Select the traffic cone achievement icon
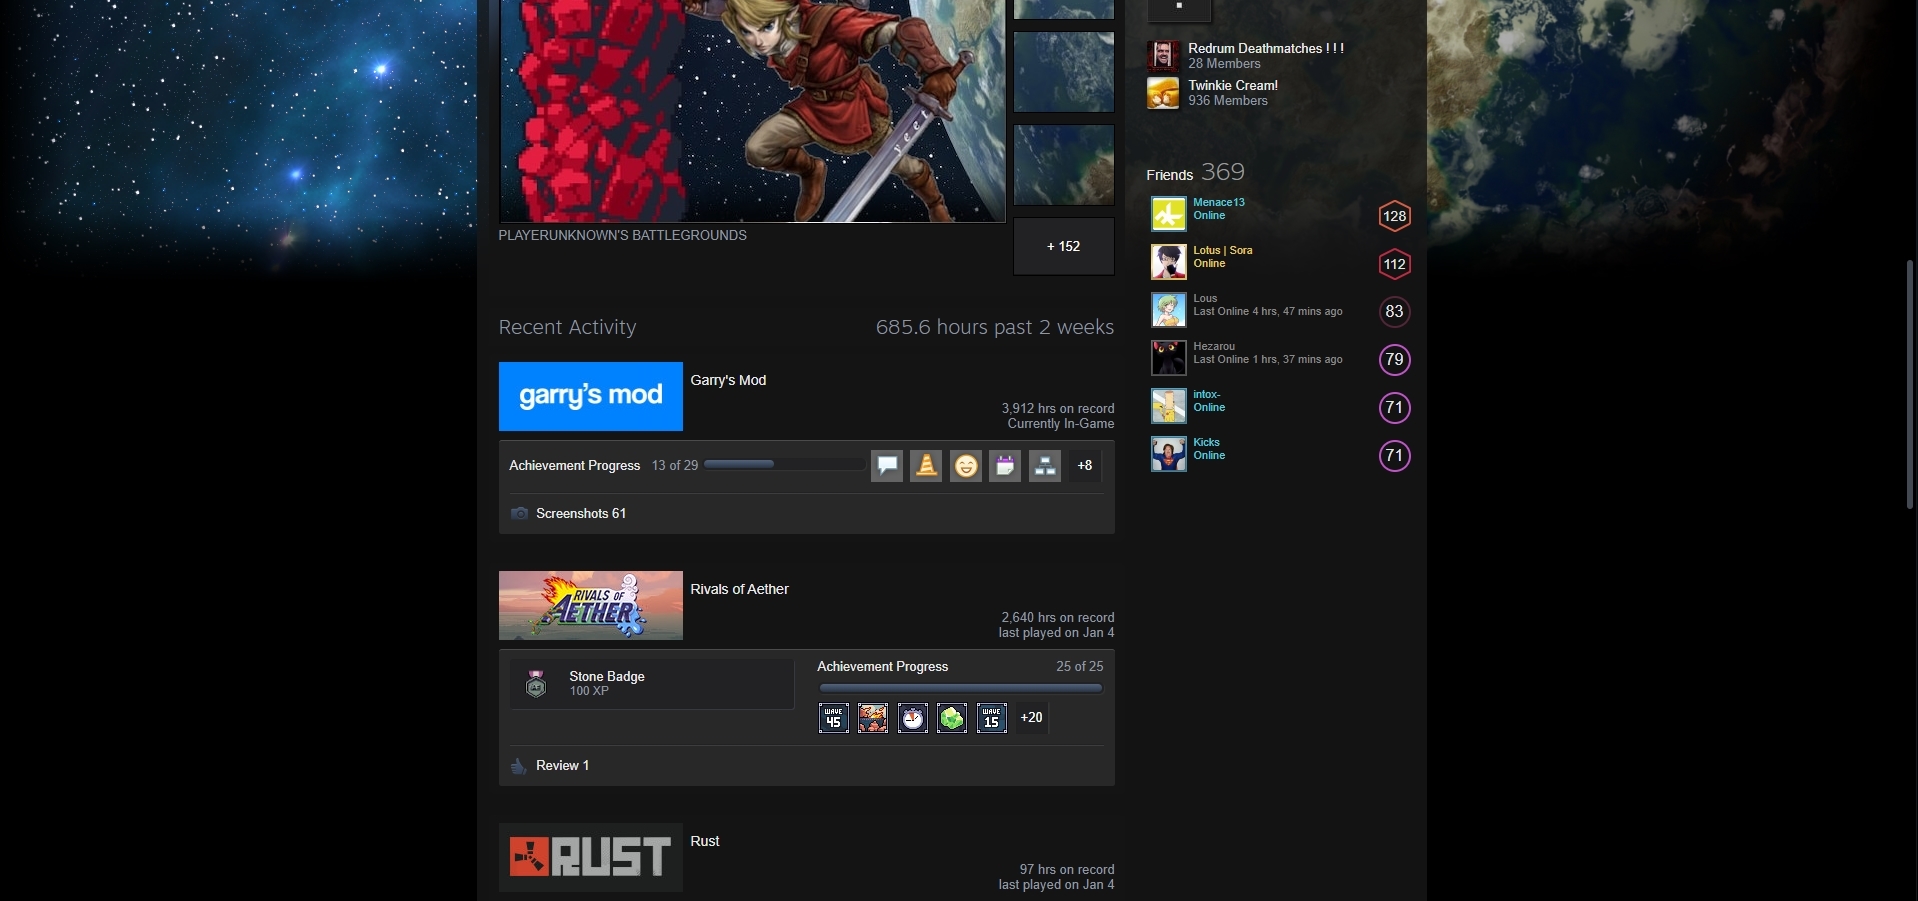The height and width of the screenshot is (901, 1918). [925, 465]
